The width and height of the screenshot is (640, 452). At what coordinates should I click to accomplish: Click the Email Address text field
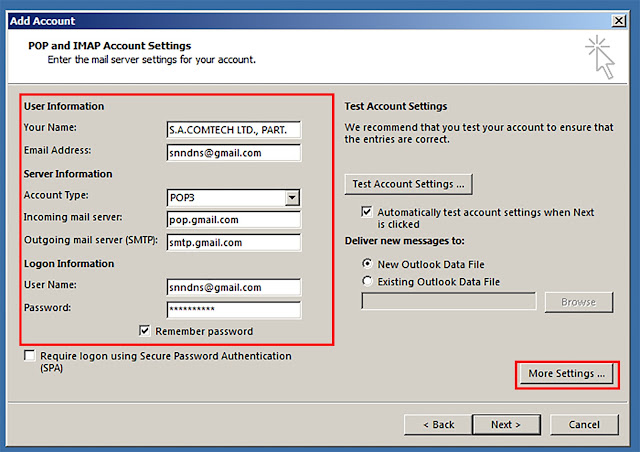point(233,153)
